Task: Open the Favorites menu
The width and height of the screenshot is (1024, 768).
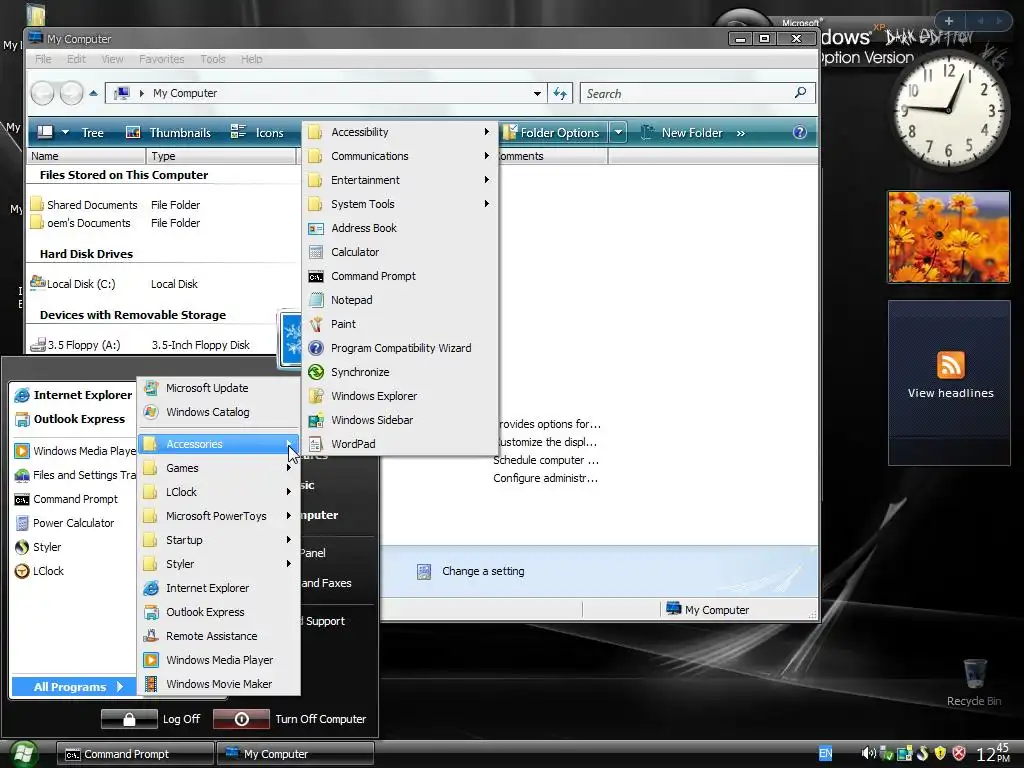Action: 161,59
